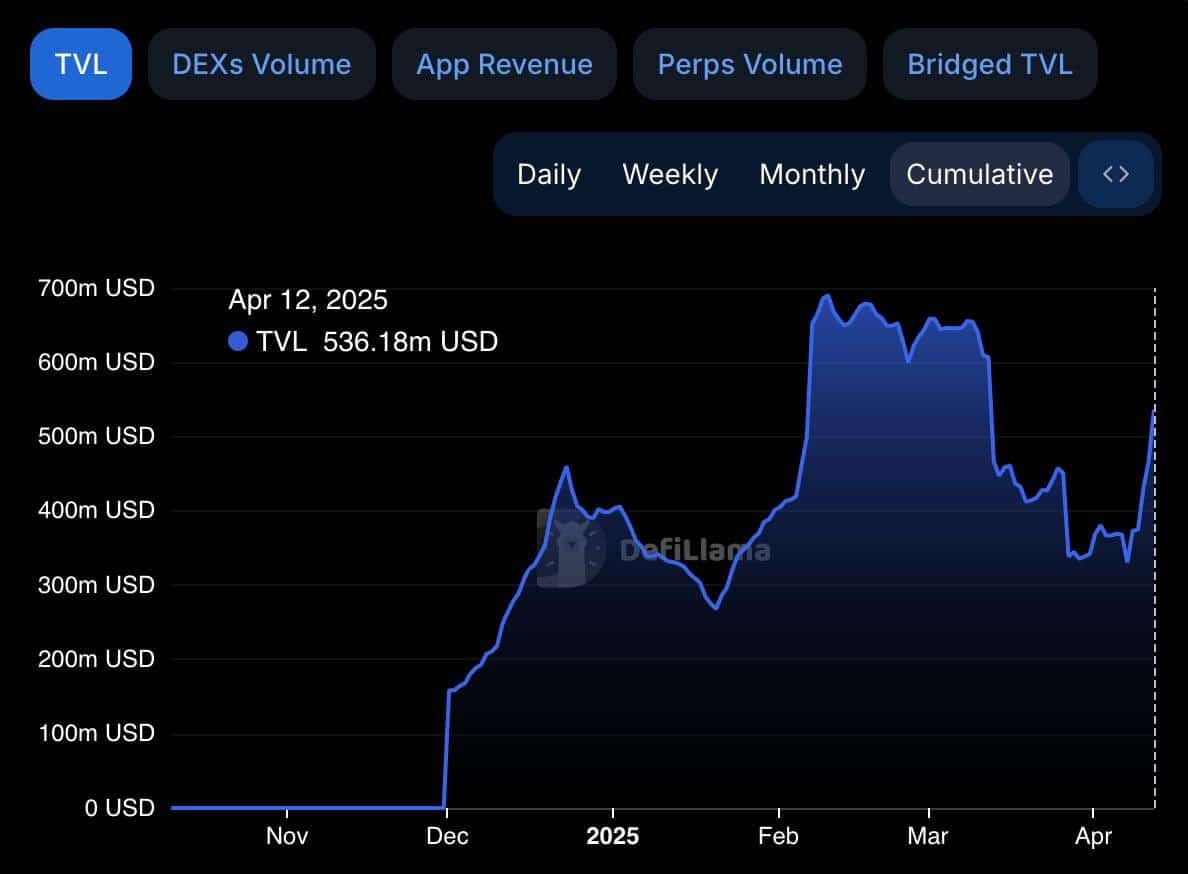Image resolution: width=1188 pixels, height=874 pixels.
Task: Choose the Monthly grouping option
Action: click(812, 174)
